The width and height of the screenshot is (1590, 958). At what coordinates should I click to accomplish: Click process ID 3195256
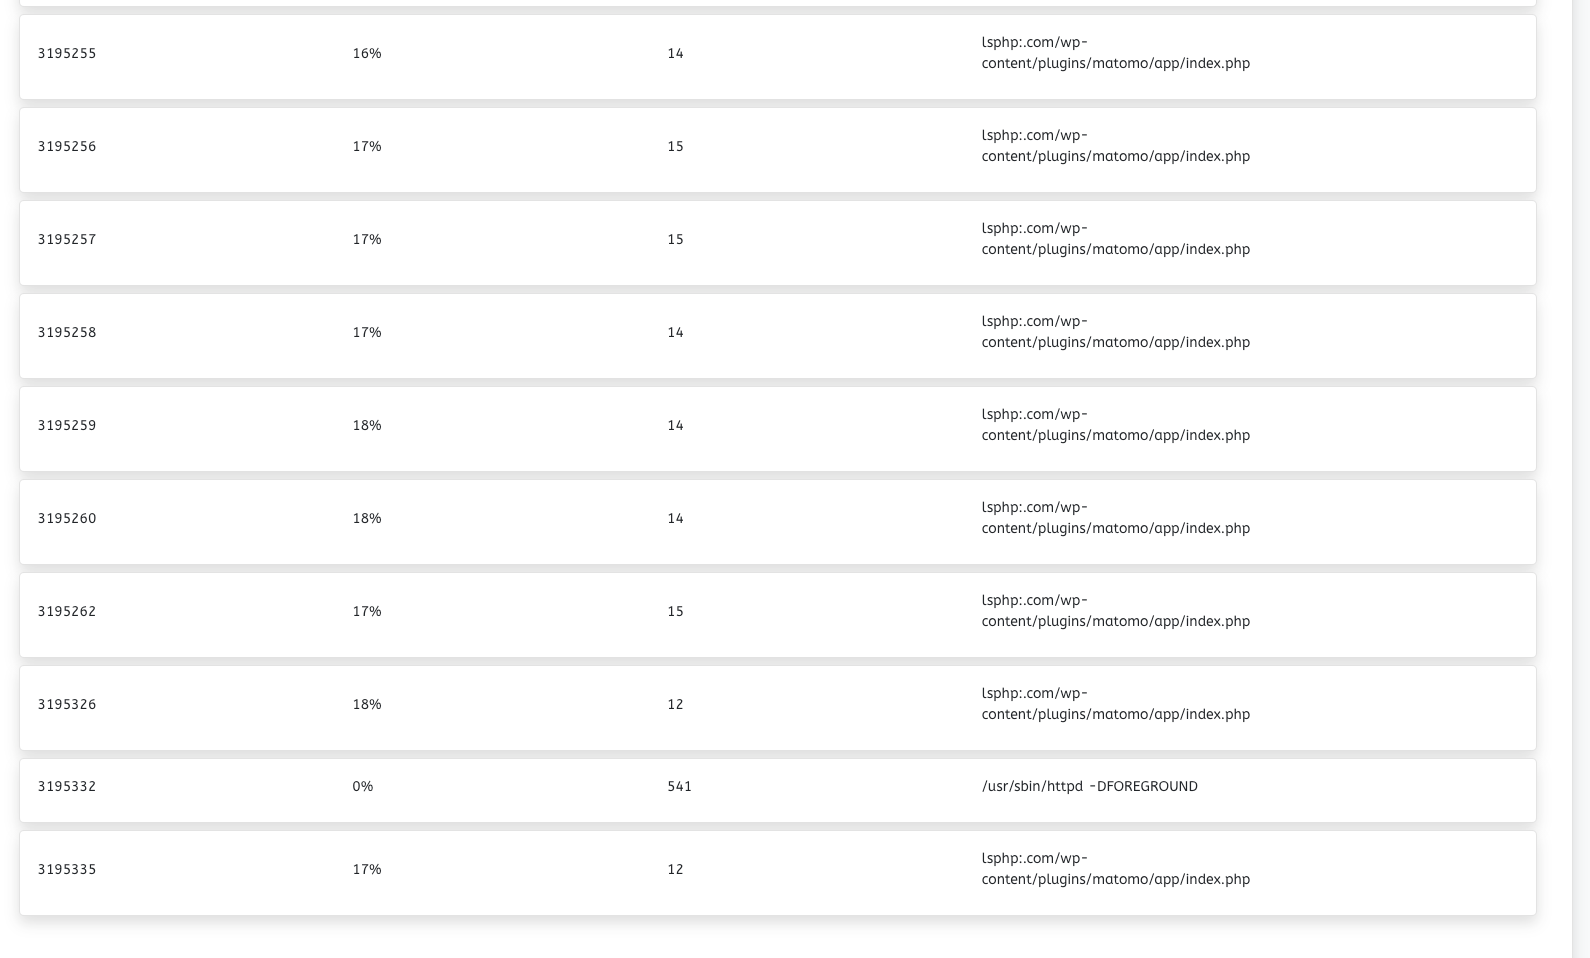[67, 147]
